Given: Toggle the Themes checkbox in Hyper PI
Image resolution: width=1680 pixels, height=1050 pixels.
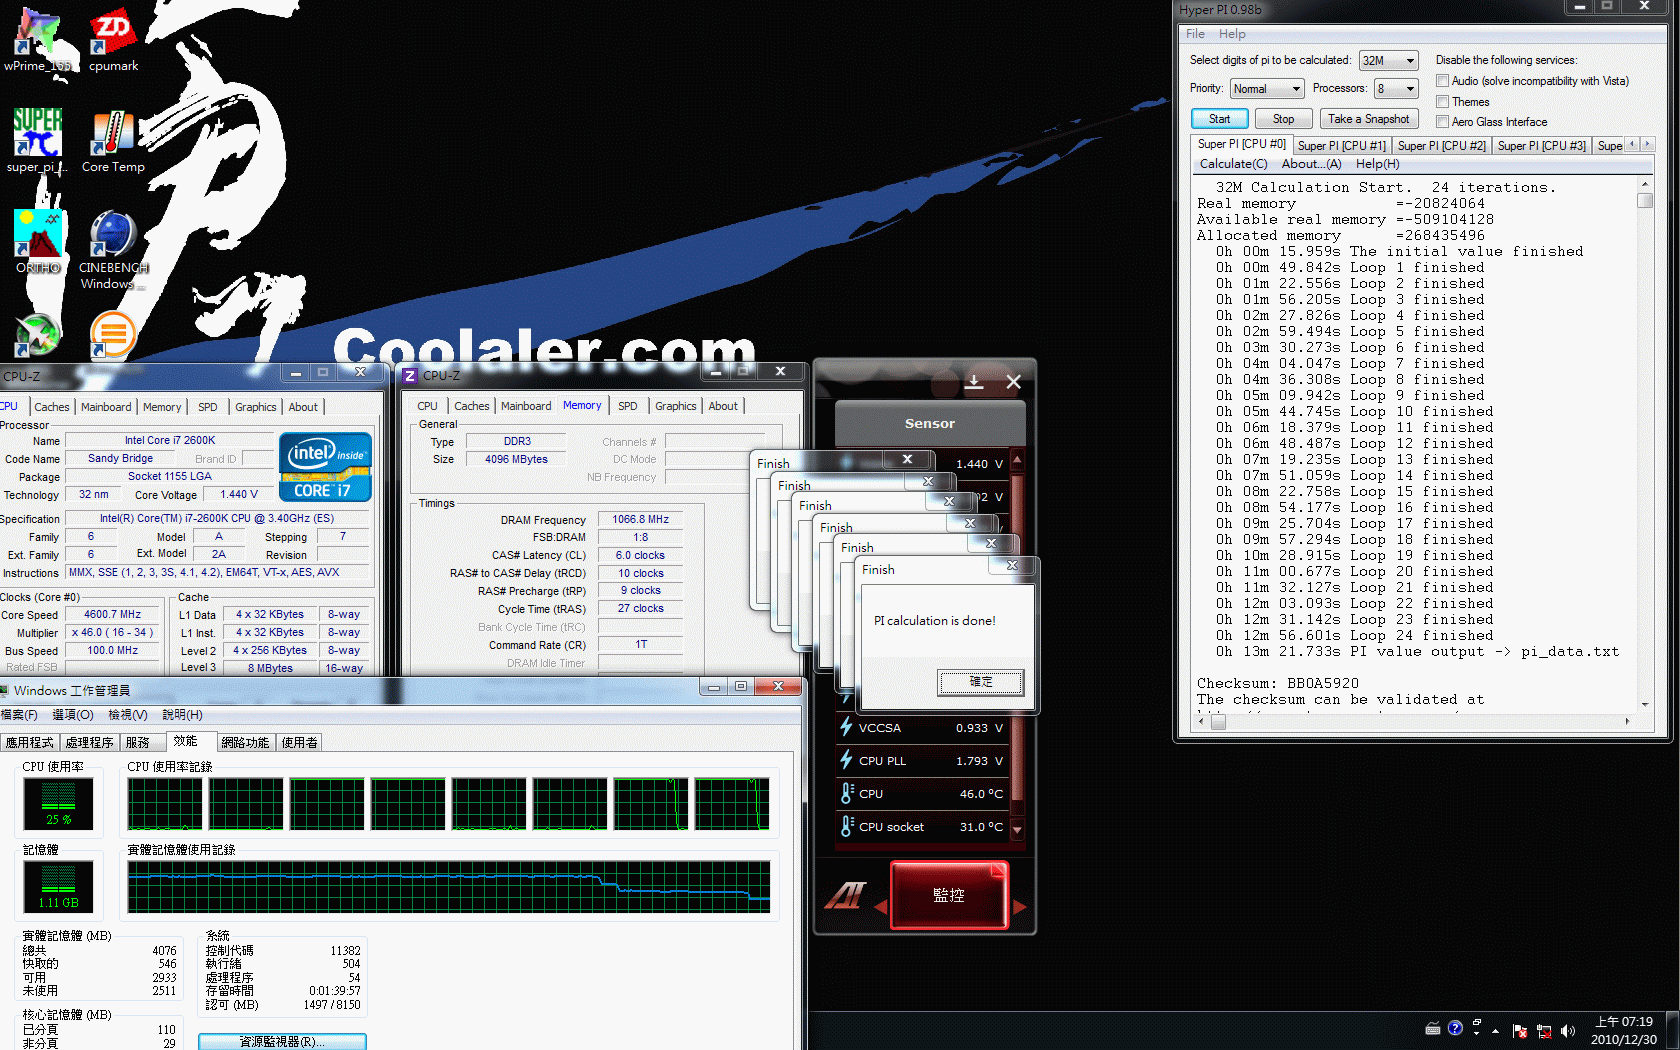Looking at the screenshot, I should [x=1443, y=102].
